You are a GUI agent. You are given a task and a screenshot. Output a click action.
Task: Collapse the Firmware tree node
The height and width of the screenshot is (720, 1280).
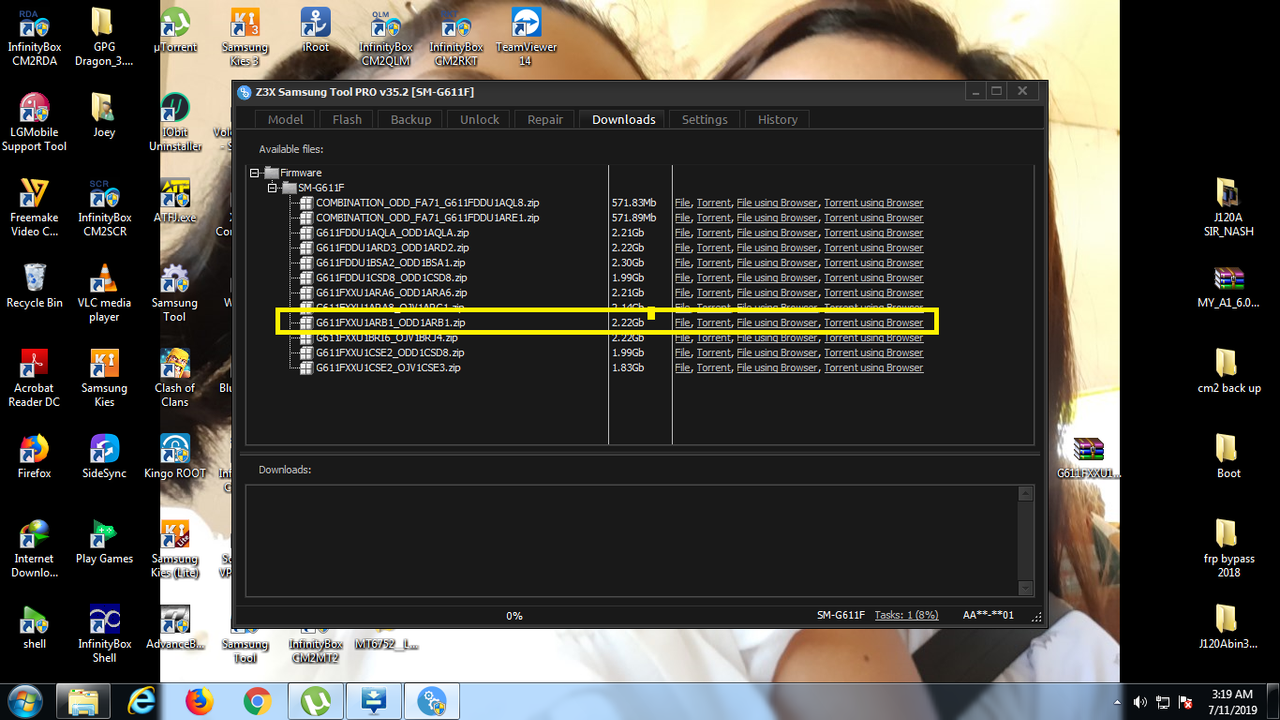(255, 173)
